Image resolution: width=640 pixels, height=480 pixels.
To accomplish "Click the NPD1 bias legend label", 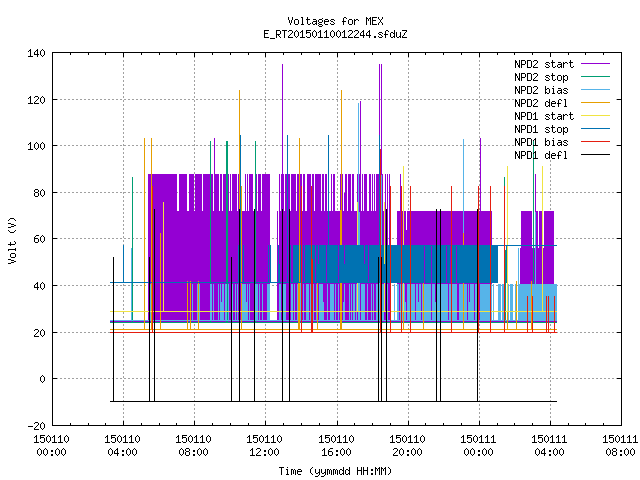I will pyautogui.click(x=541, y=142).
